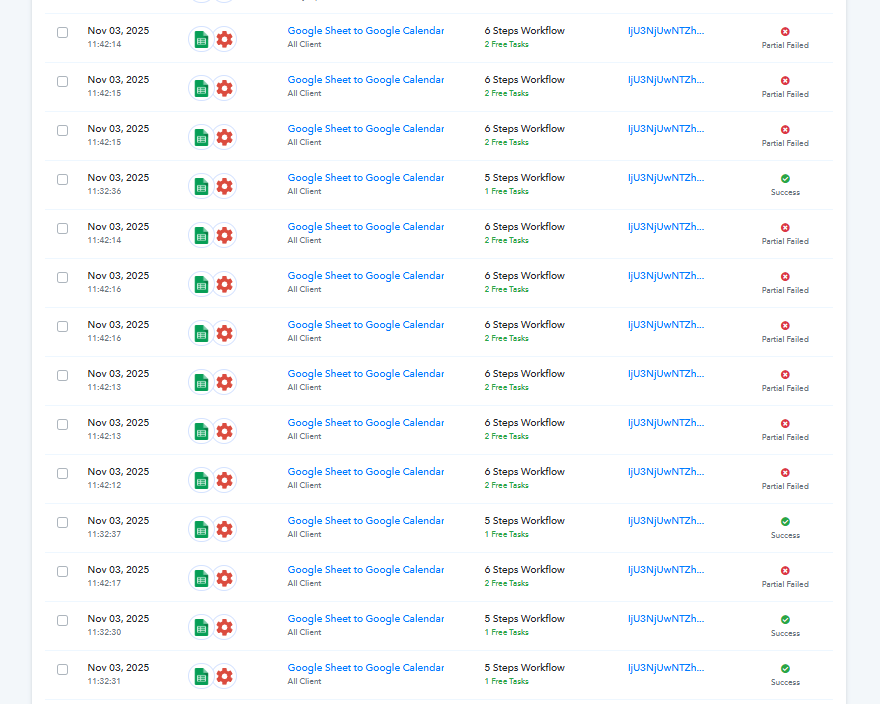Click the timestamp text '11:42:12'
Viewport: 880px width, 704px height.
coord(104,486)
